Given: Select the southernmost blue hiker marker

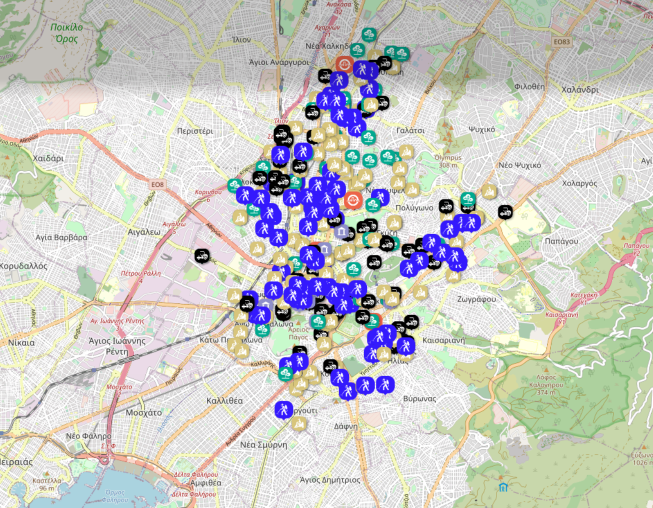Looking at the screenshot, I should 284,409.
